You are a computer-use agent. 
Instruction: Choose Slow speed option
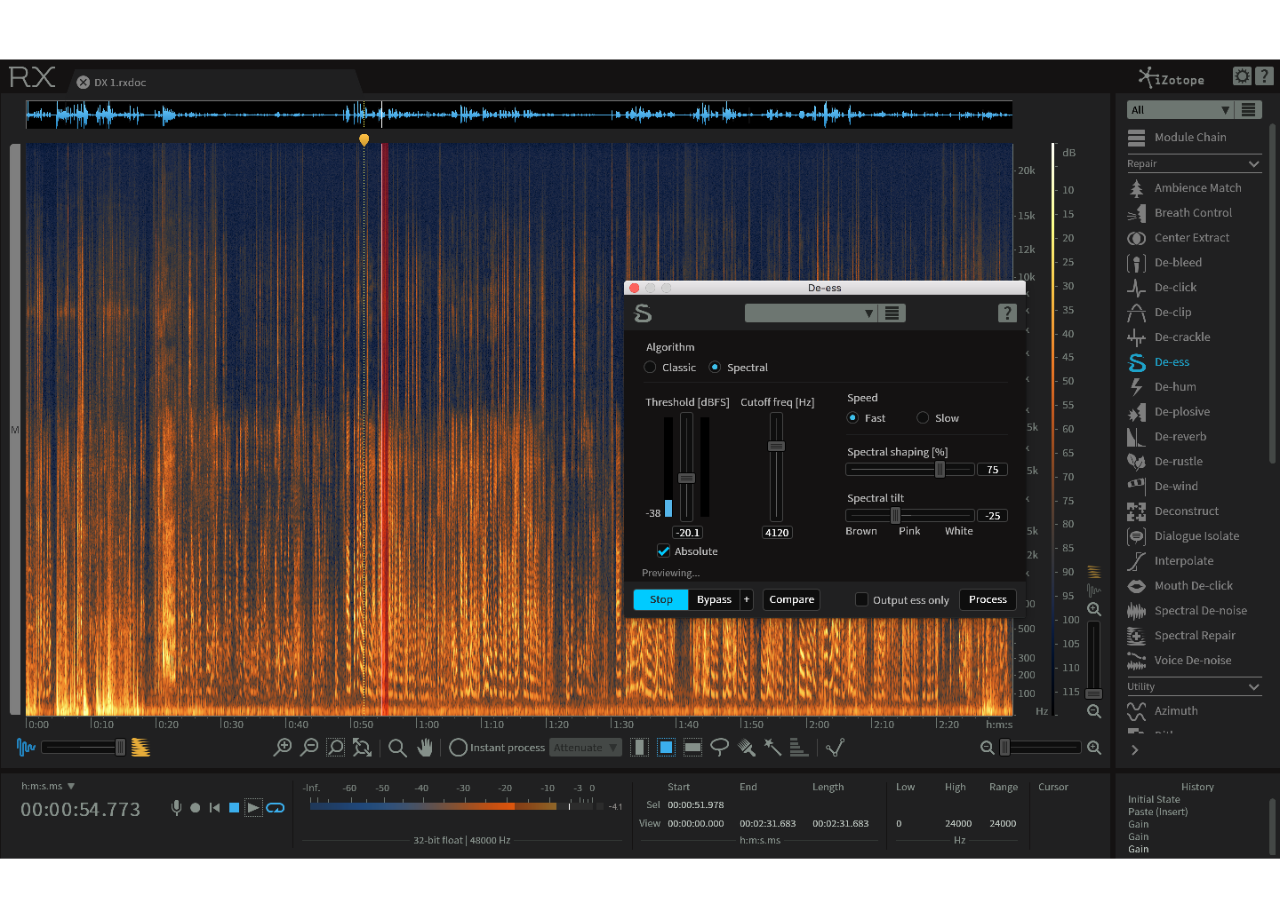[923, 418]
